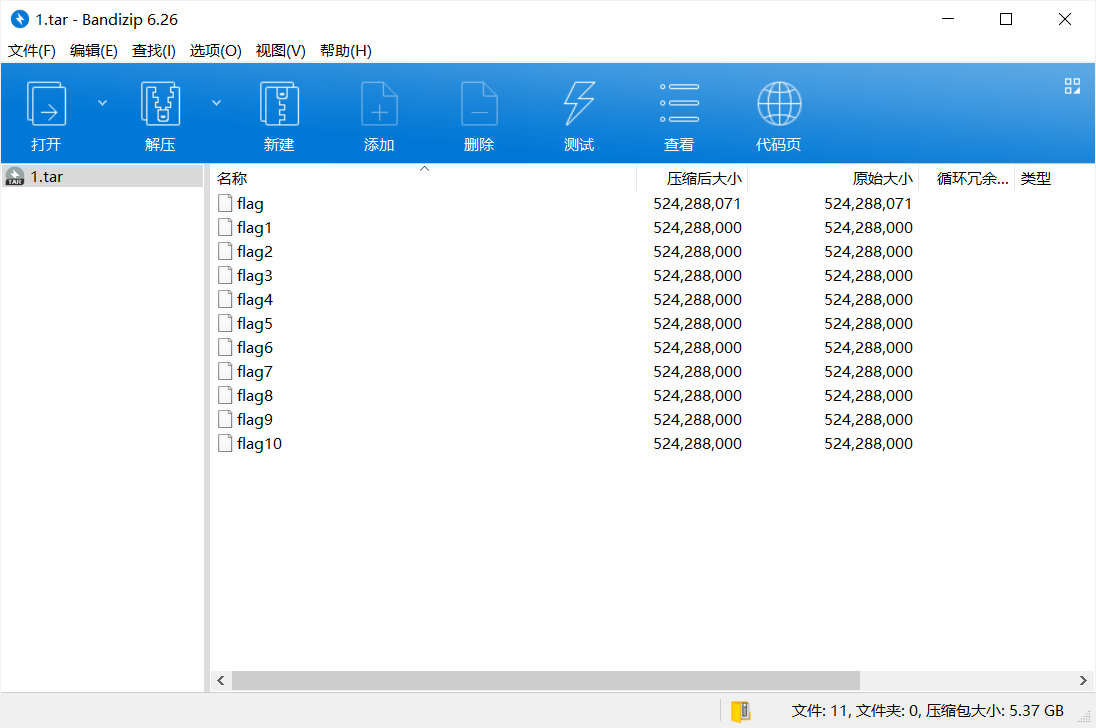Click the View (查看) list icon

pyautogui.click(x=679, y=104)
